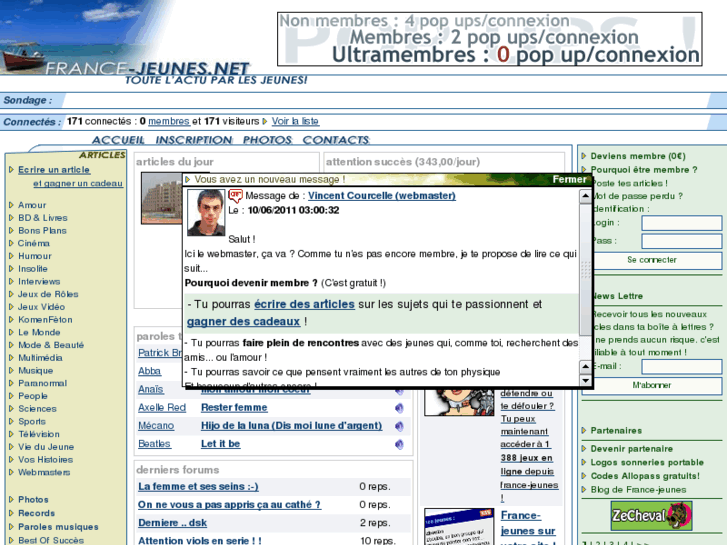Open Ecrire un article link
727x545 pixels.
[54, 170]
